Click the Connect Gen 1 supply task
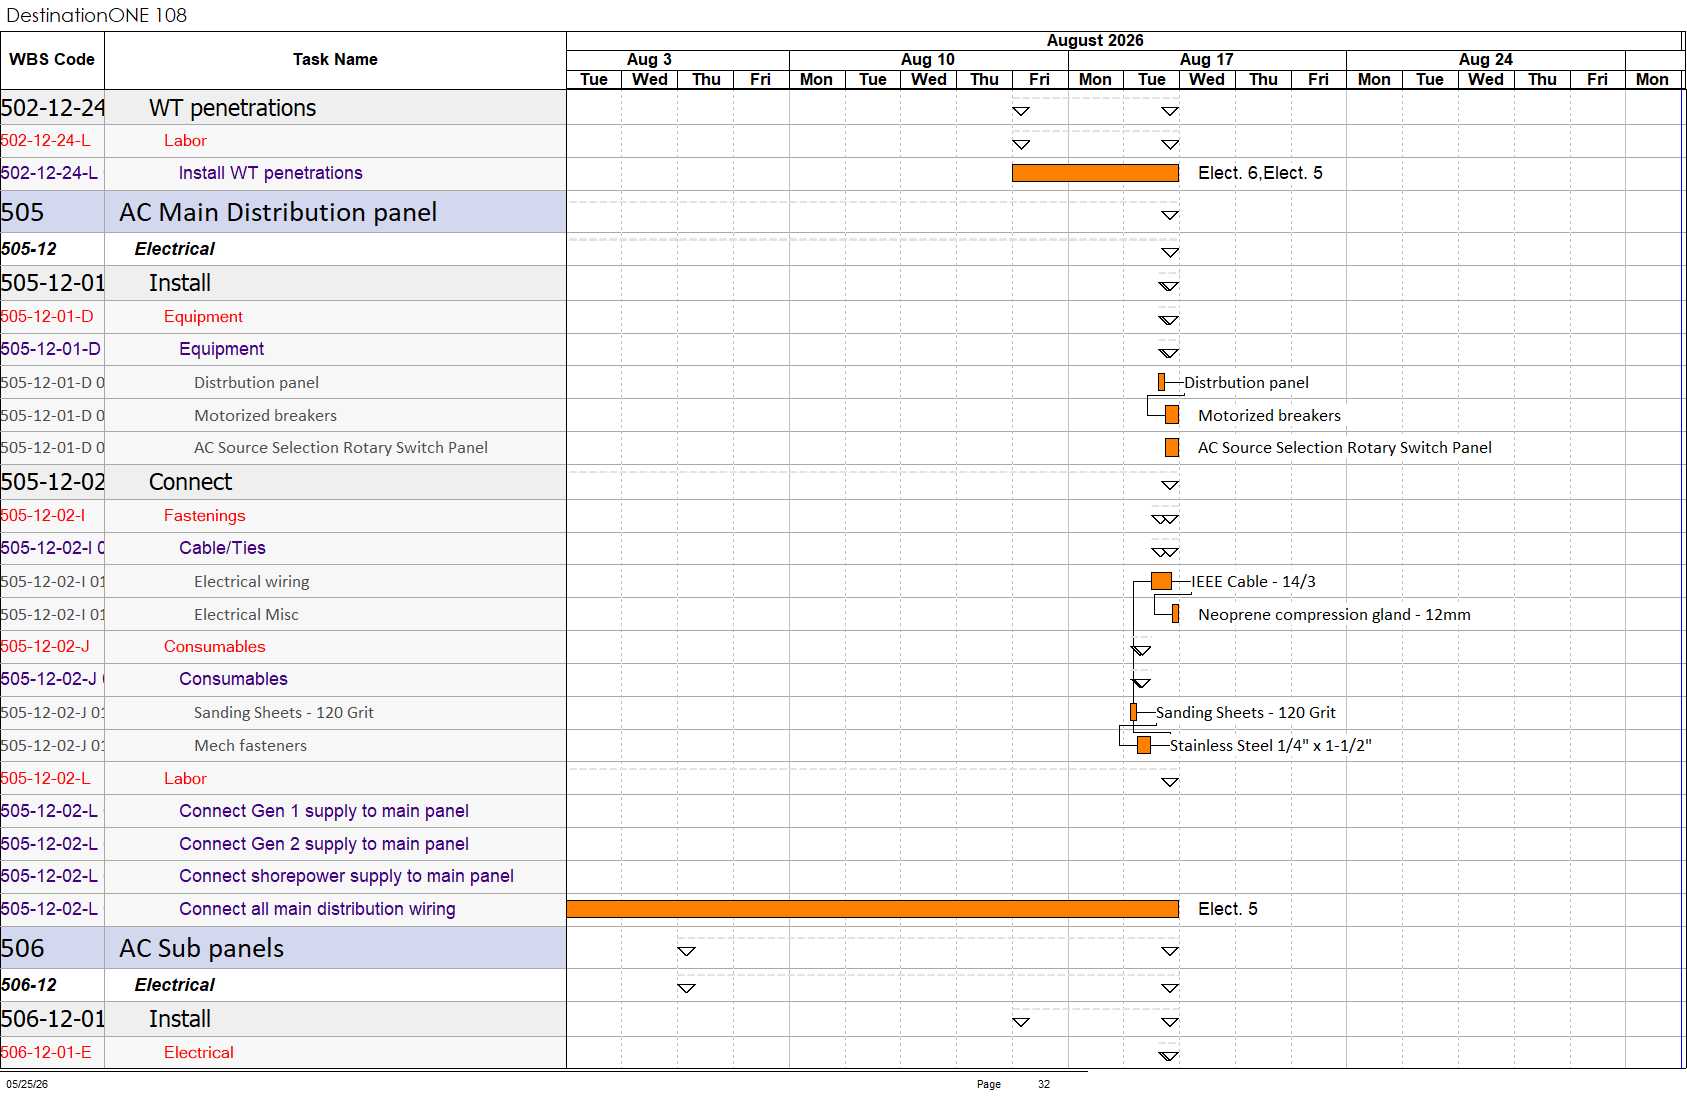The image size is (1687, 1097). pyautogui.click(x=324, y=811)
